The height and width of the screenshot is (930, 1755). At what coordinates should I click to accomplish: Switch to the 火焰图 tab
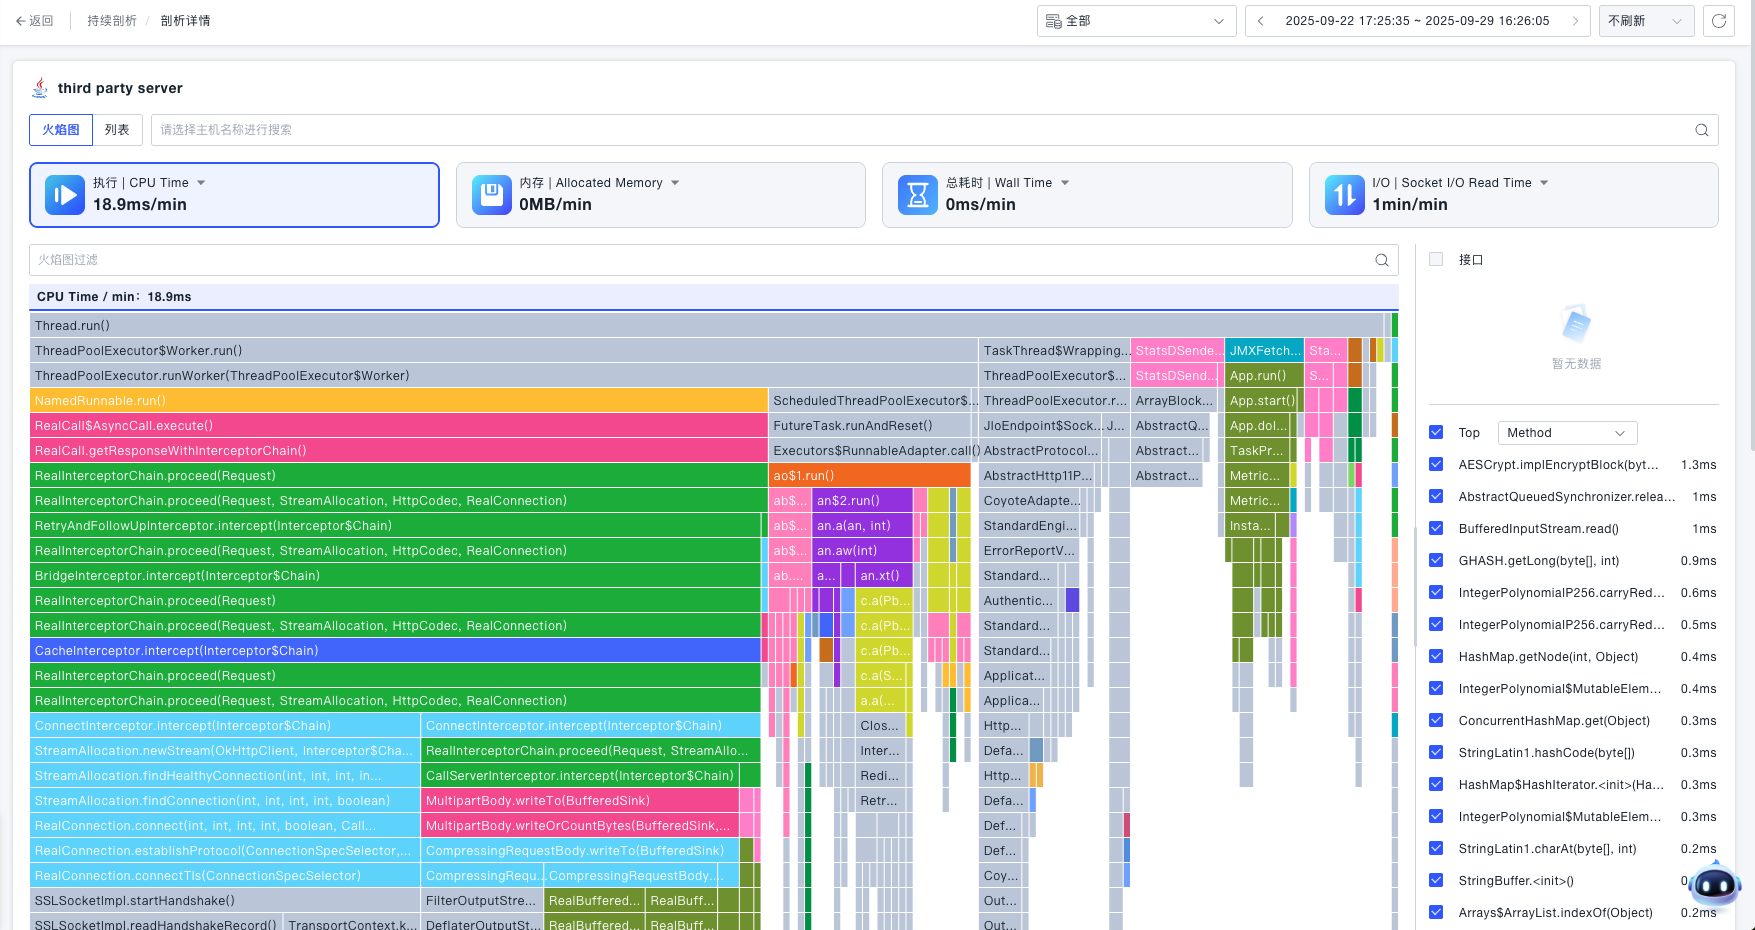pyautogui.click(x=61, y=130)
